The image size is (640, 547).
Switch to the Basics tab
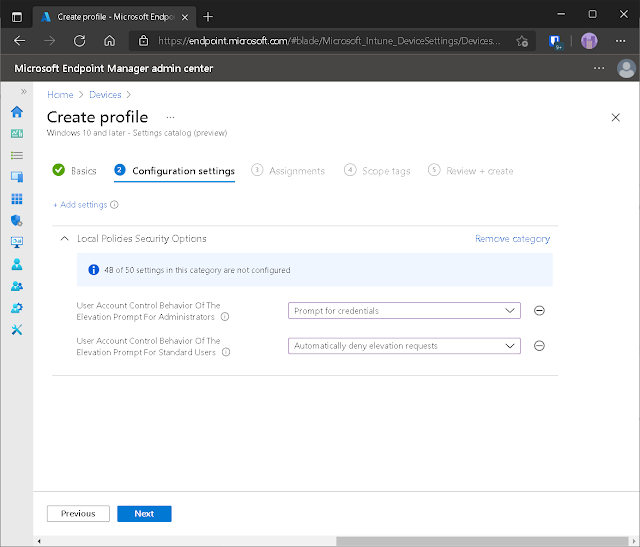[75, 171]
